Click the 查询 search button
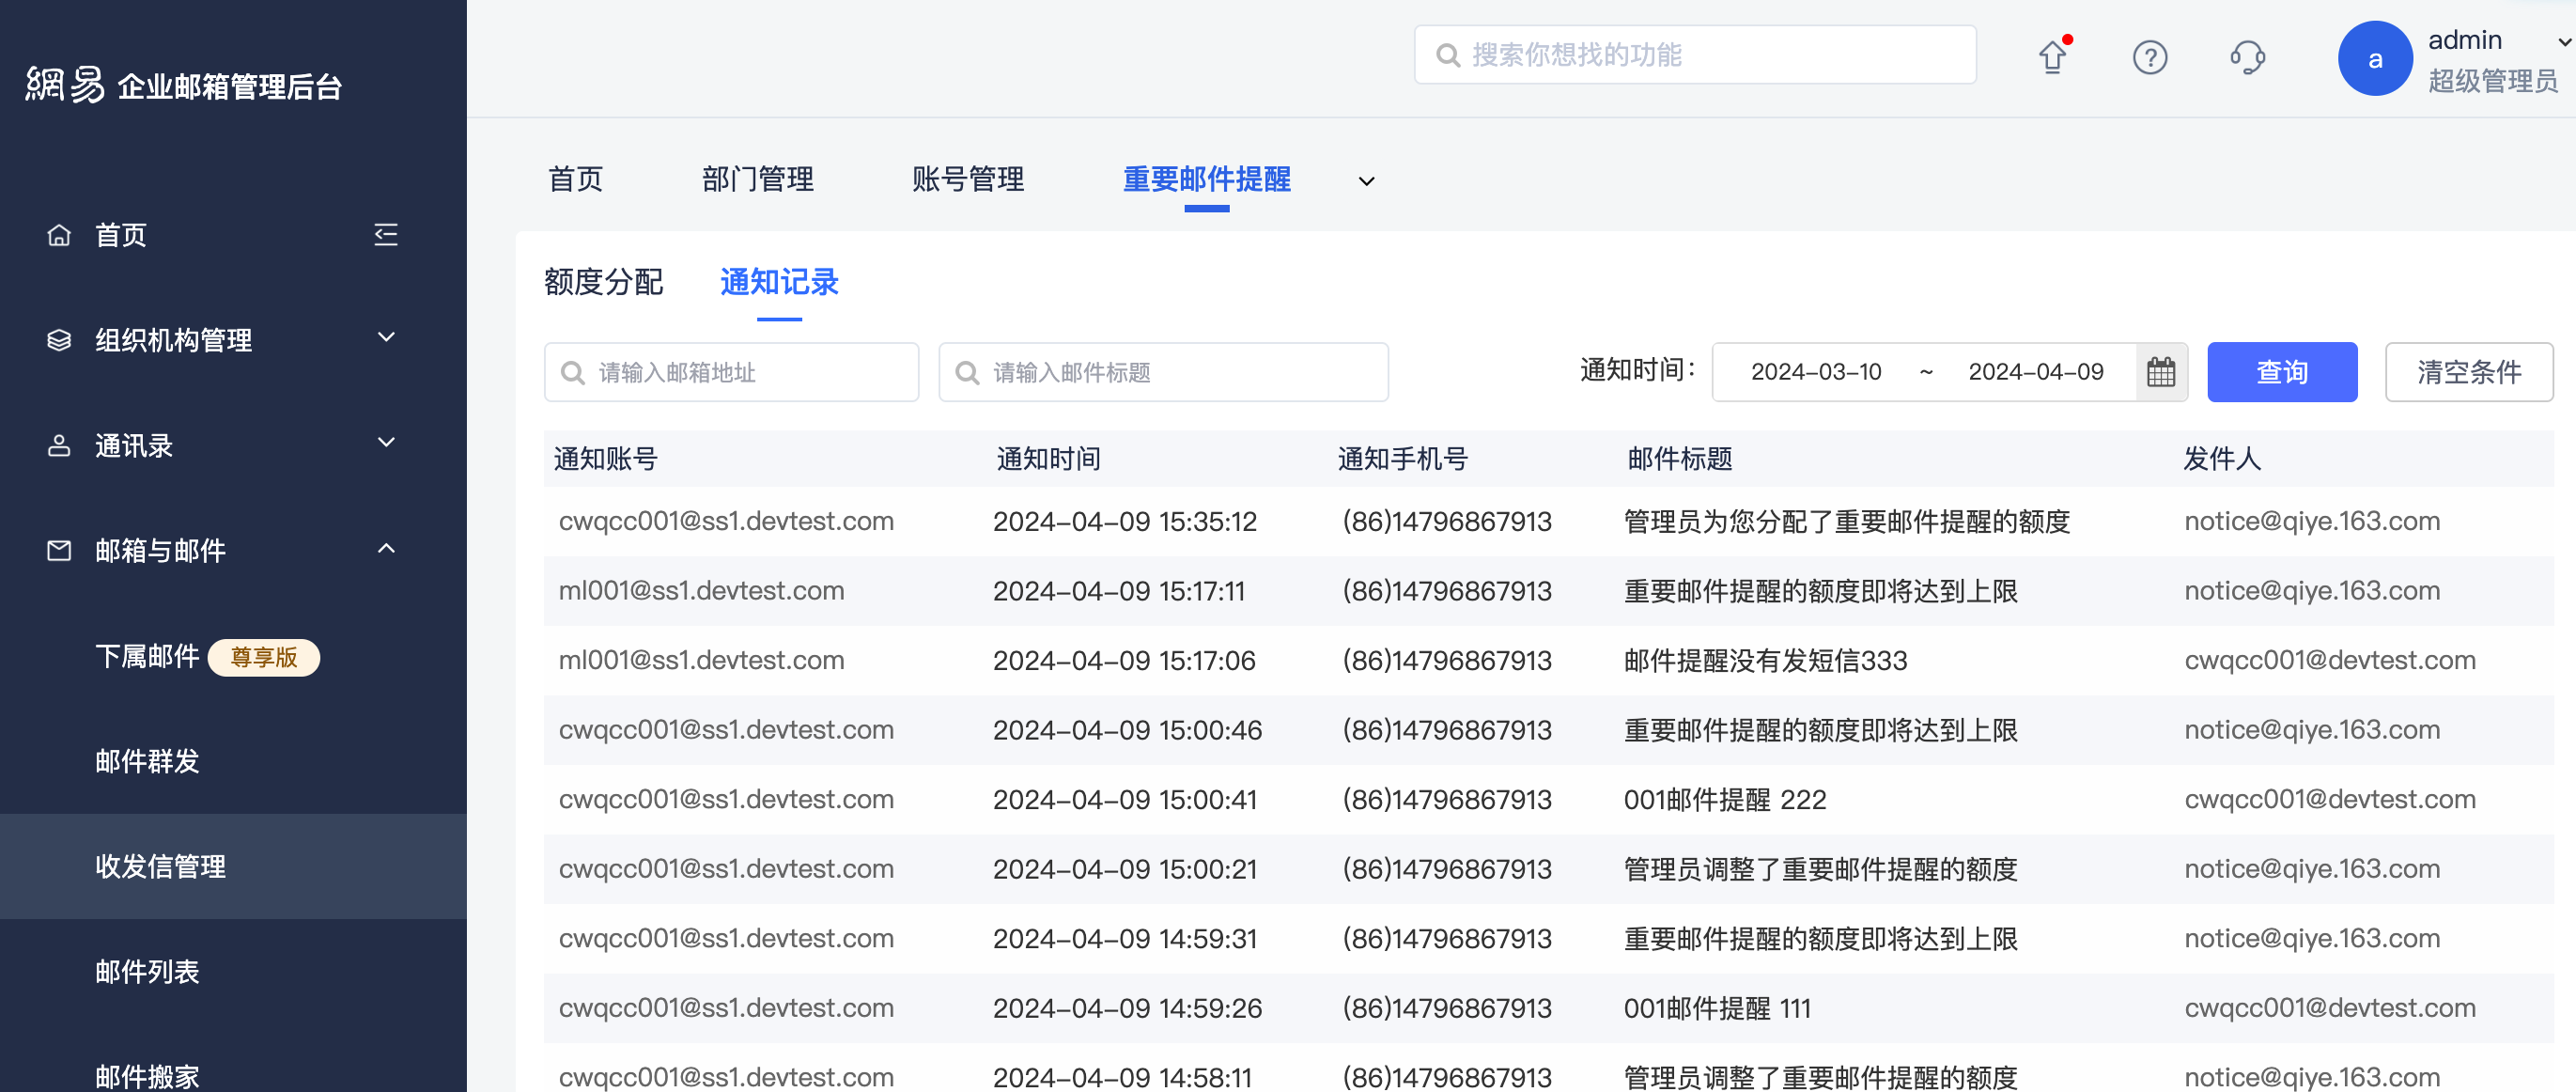Viewport: 2576px width, 1092px height. point(2282,372)
